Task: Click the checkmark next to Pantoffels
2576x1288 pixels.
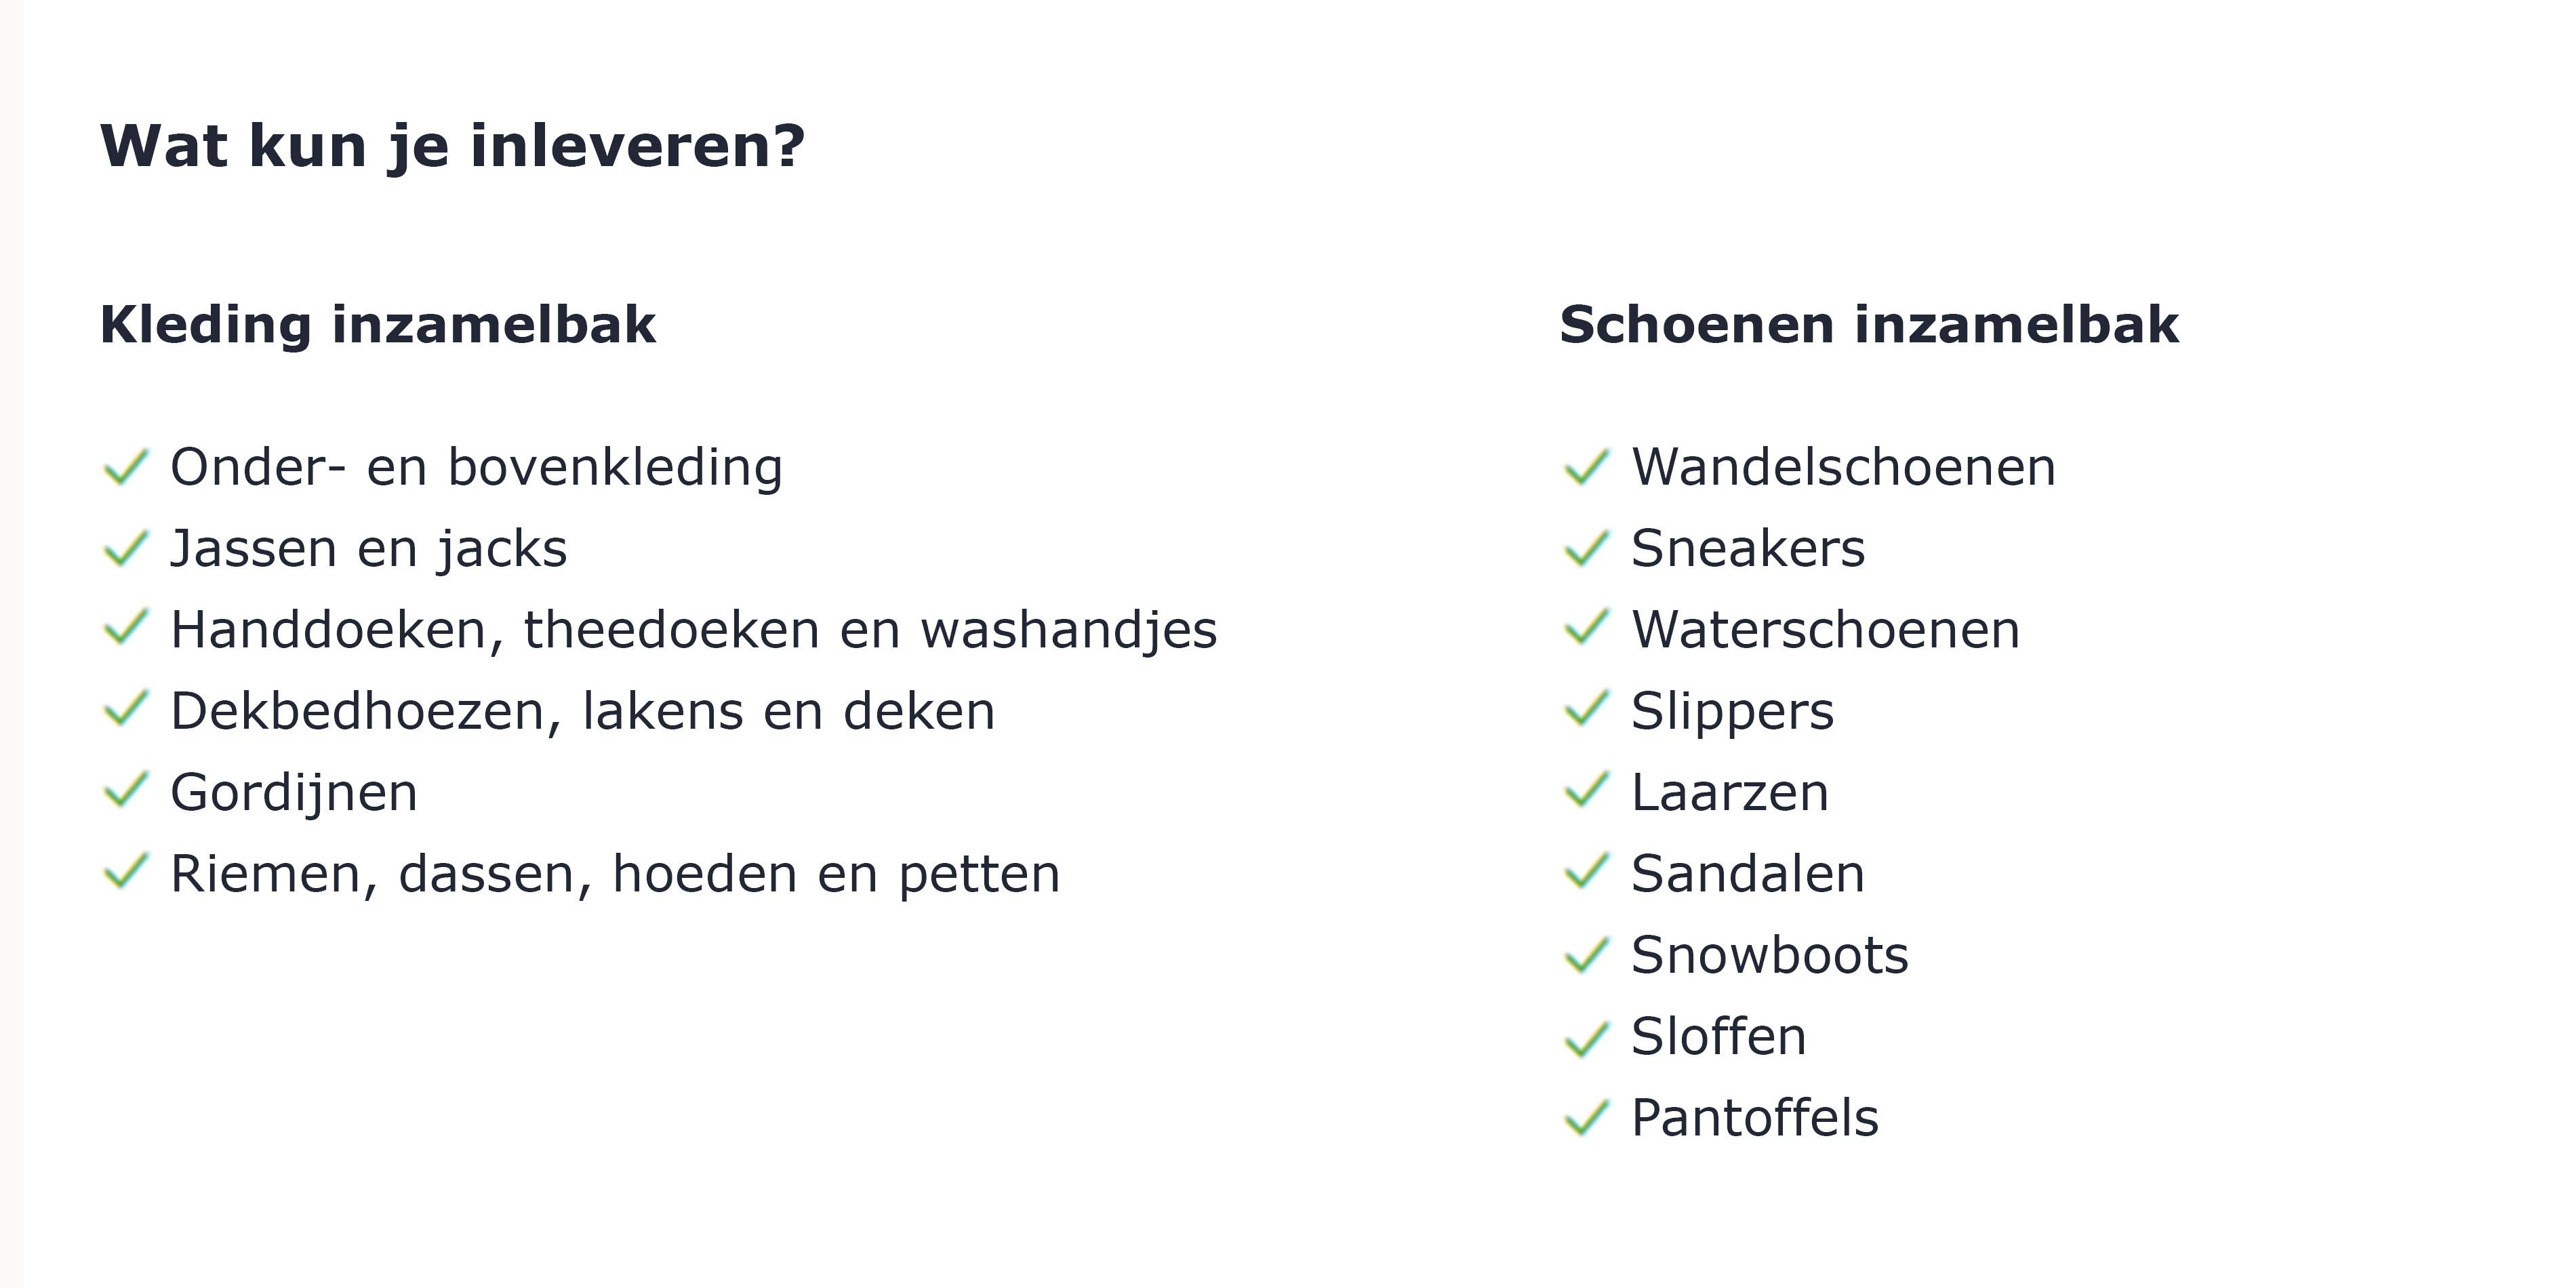Action: tap(1586, 1117)
